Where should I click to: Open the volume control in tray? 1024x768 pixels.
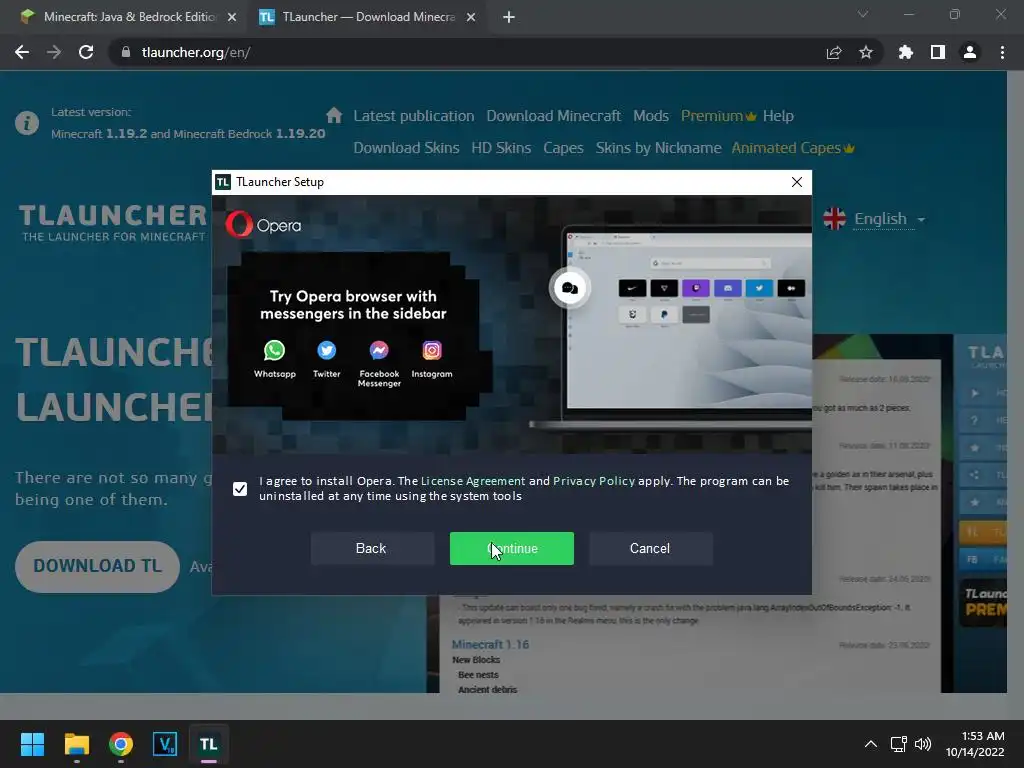[923, 744]
